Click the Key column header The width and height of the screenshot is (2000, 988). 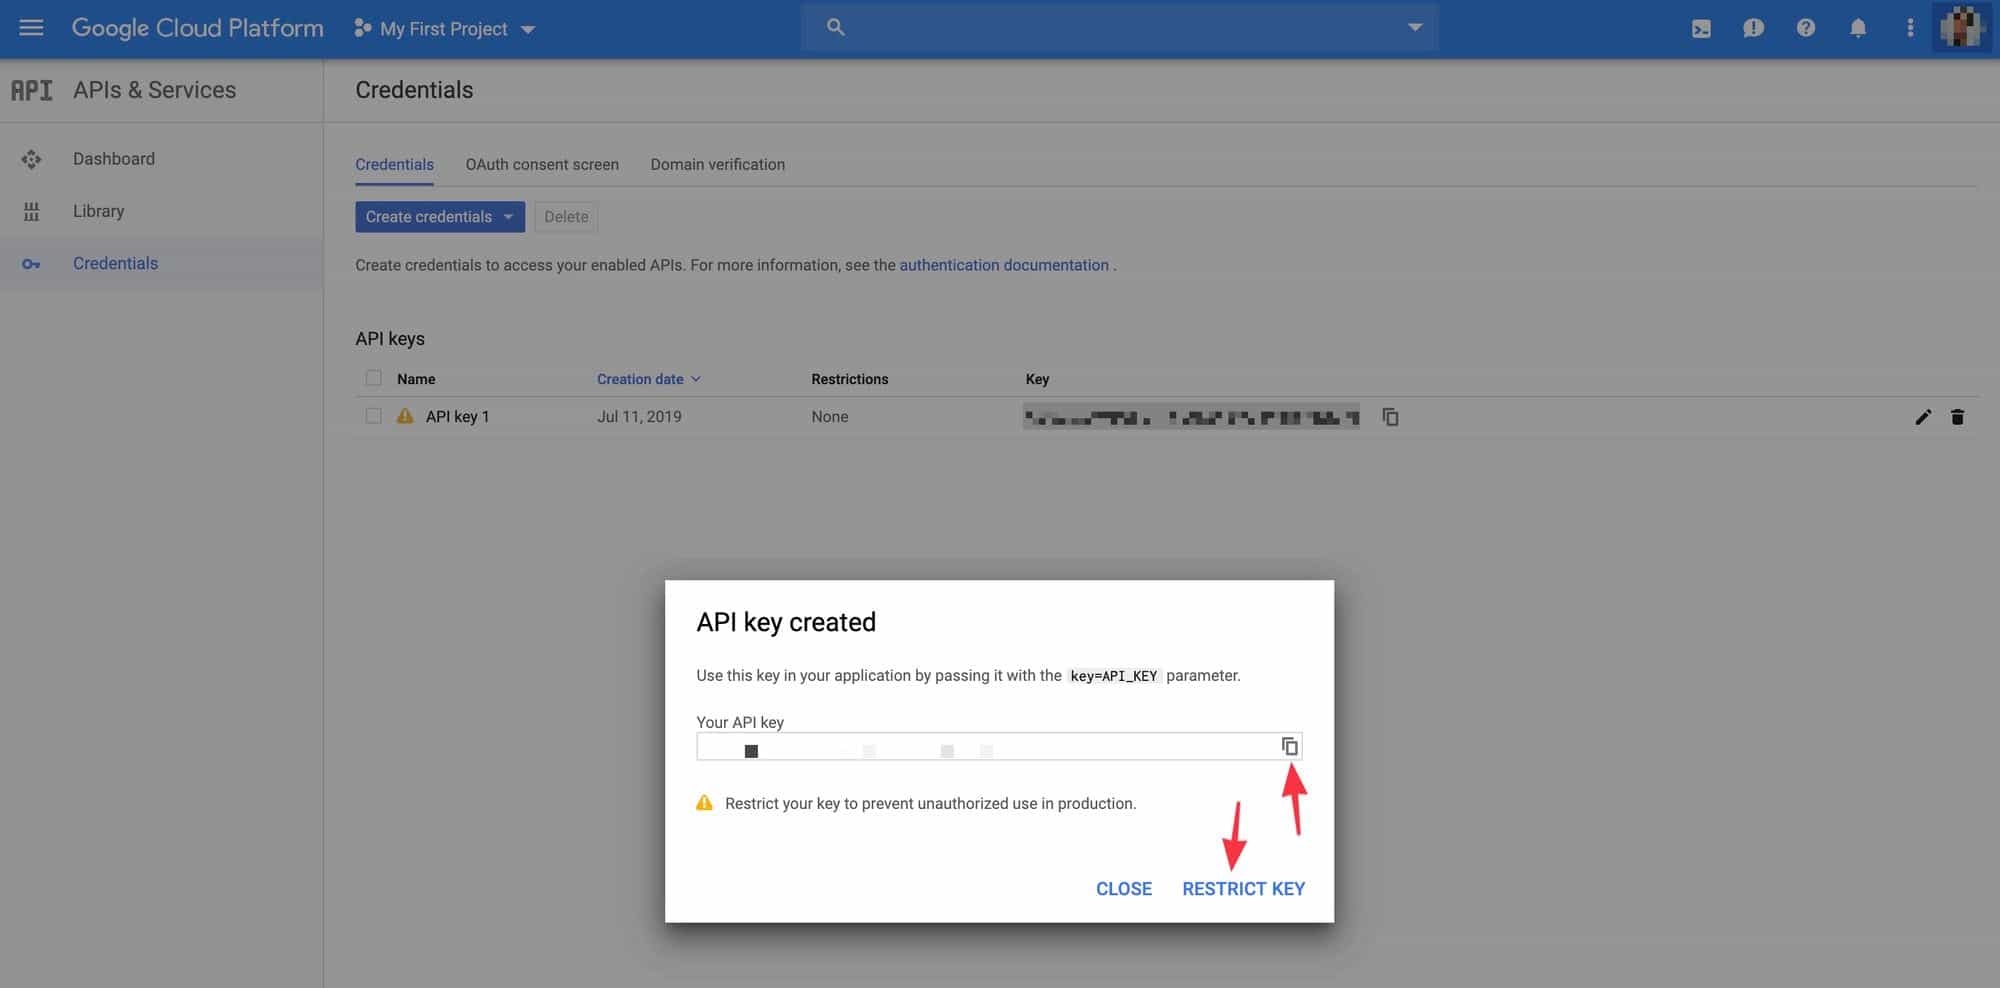[x=1037, y=379]
